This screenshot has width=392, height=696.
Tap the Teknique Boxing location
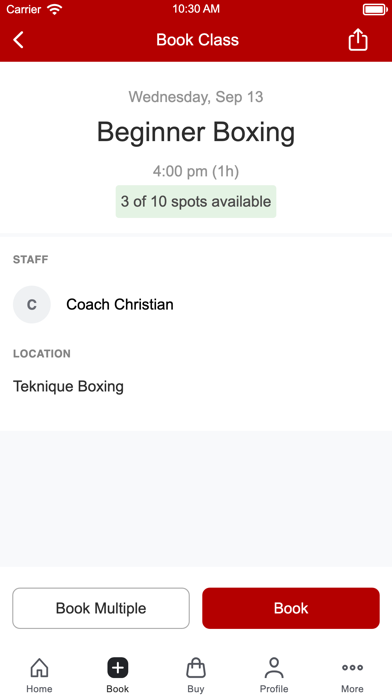click(68, 387)
